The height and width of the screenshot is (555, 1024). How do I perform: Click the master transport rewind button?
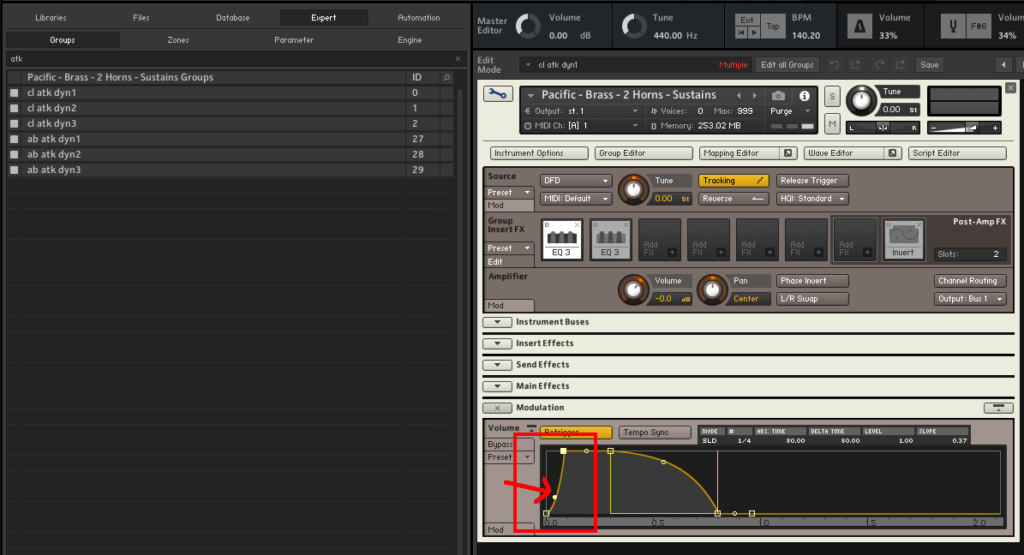pyautogui.click(x=741, y=32)
